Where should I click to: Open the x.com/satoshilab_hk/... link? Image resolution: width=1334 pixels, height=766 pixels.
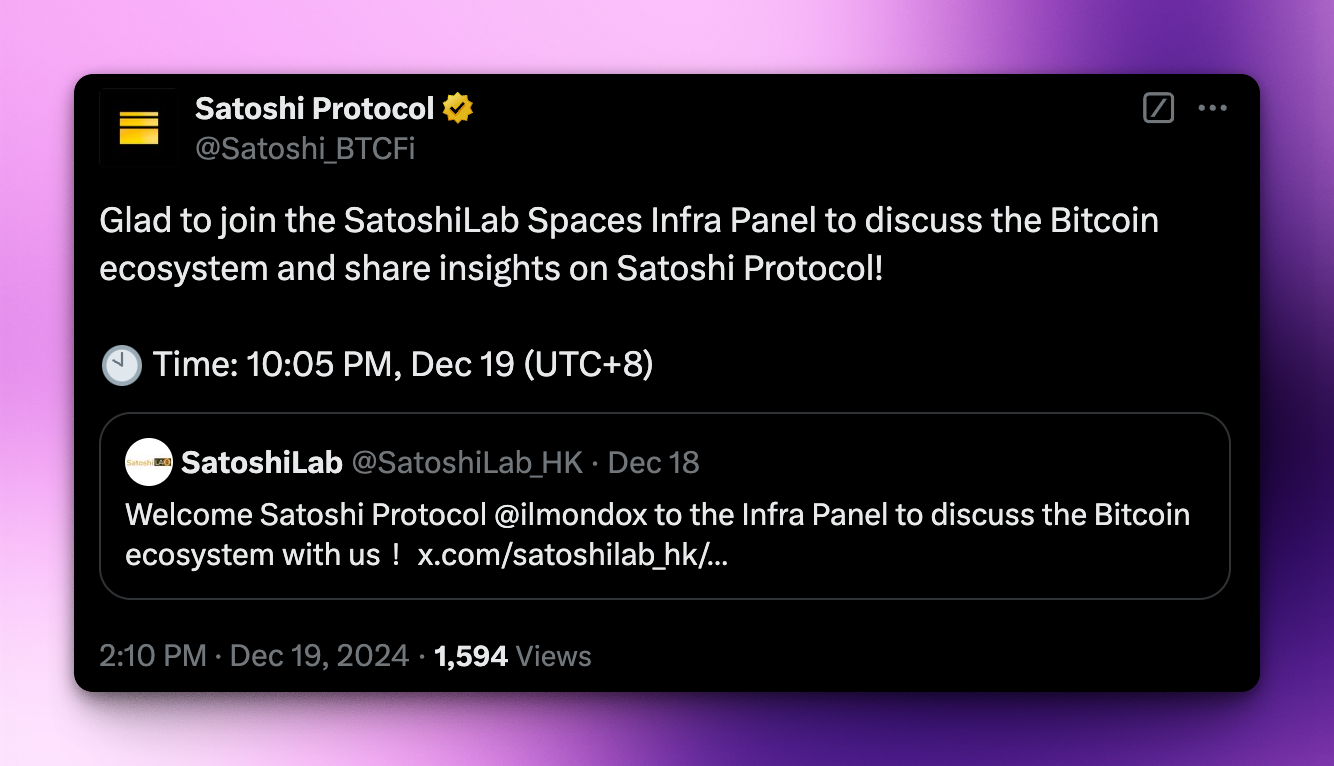click(x=572, y=555)
